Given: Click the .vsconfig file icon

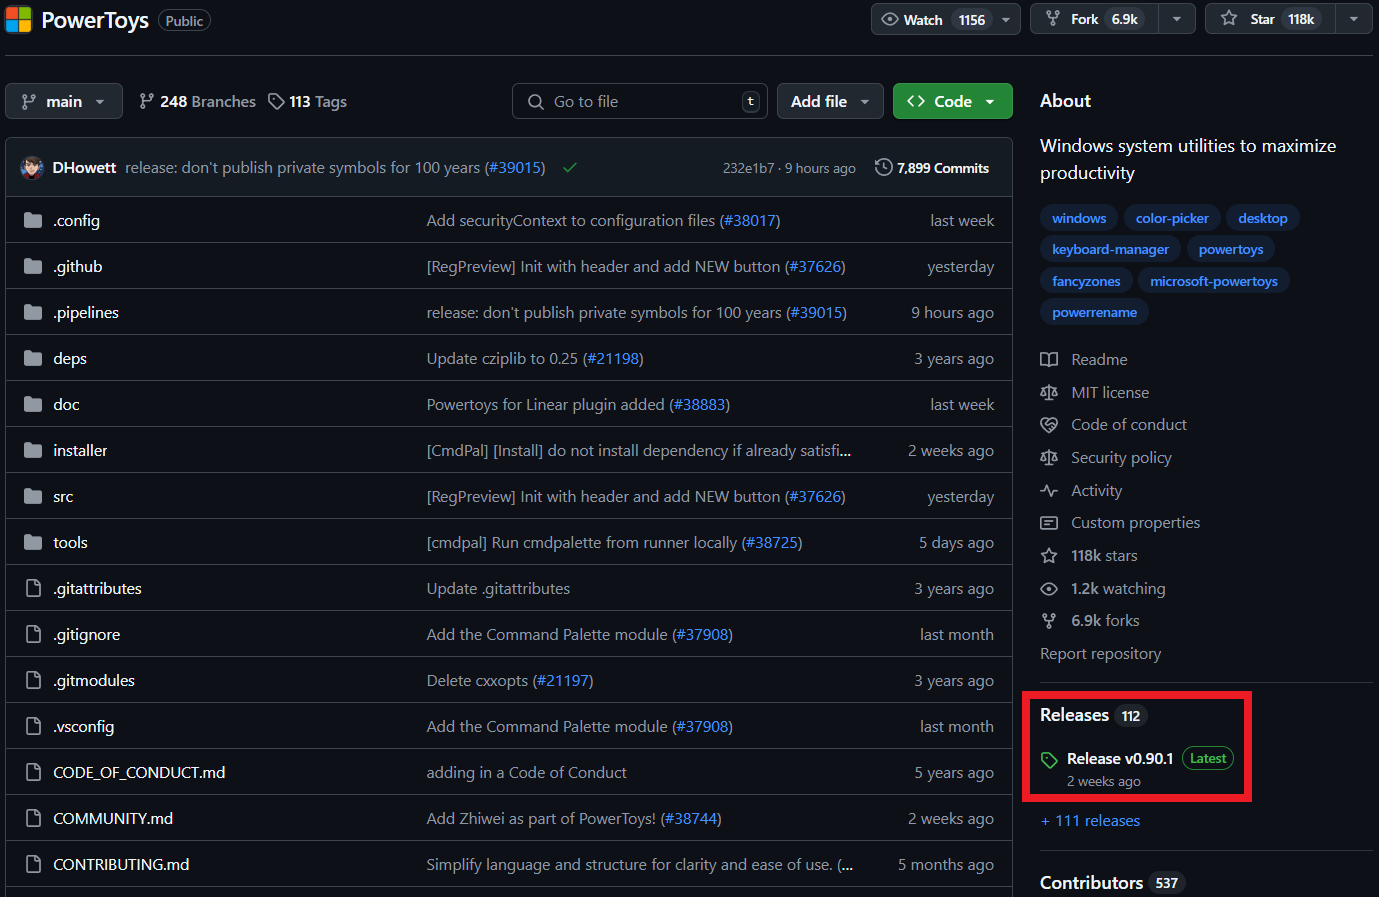Looking at the screenshot, I should coord(33,726).
